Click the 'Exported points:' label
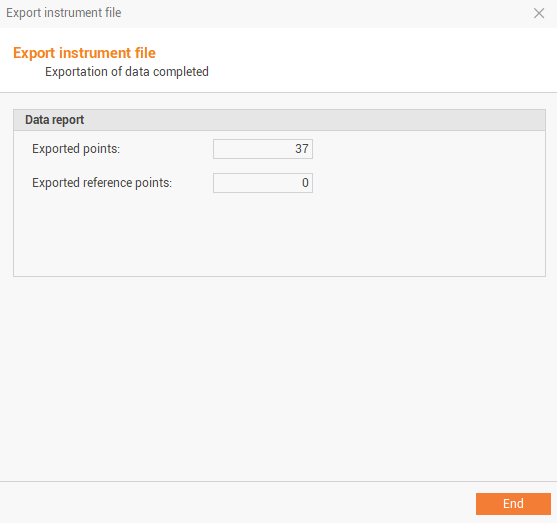557x523 pixels. (x=76, y=149)
